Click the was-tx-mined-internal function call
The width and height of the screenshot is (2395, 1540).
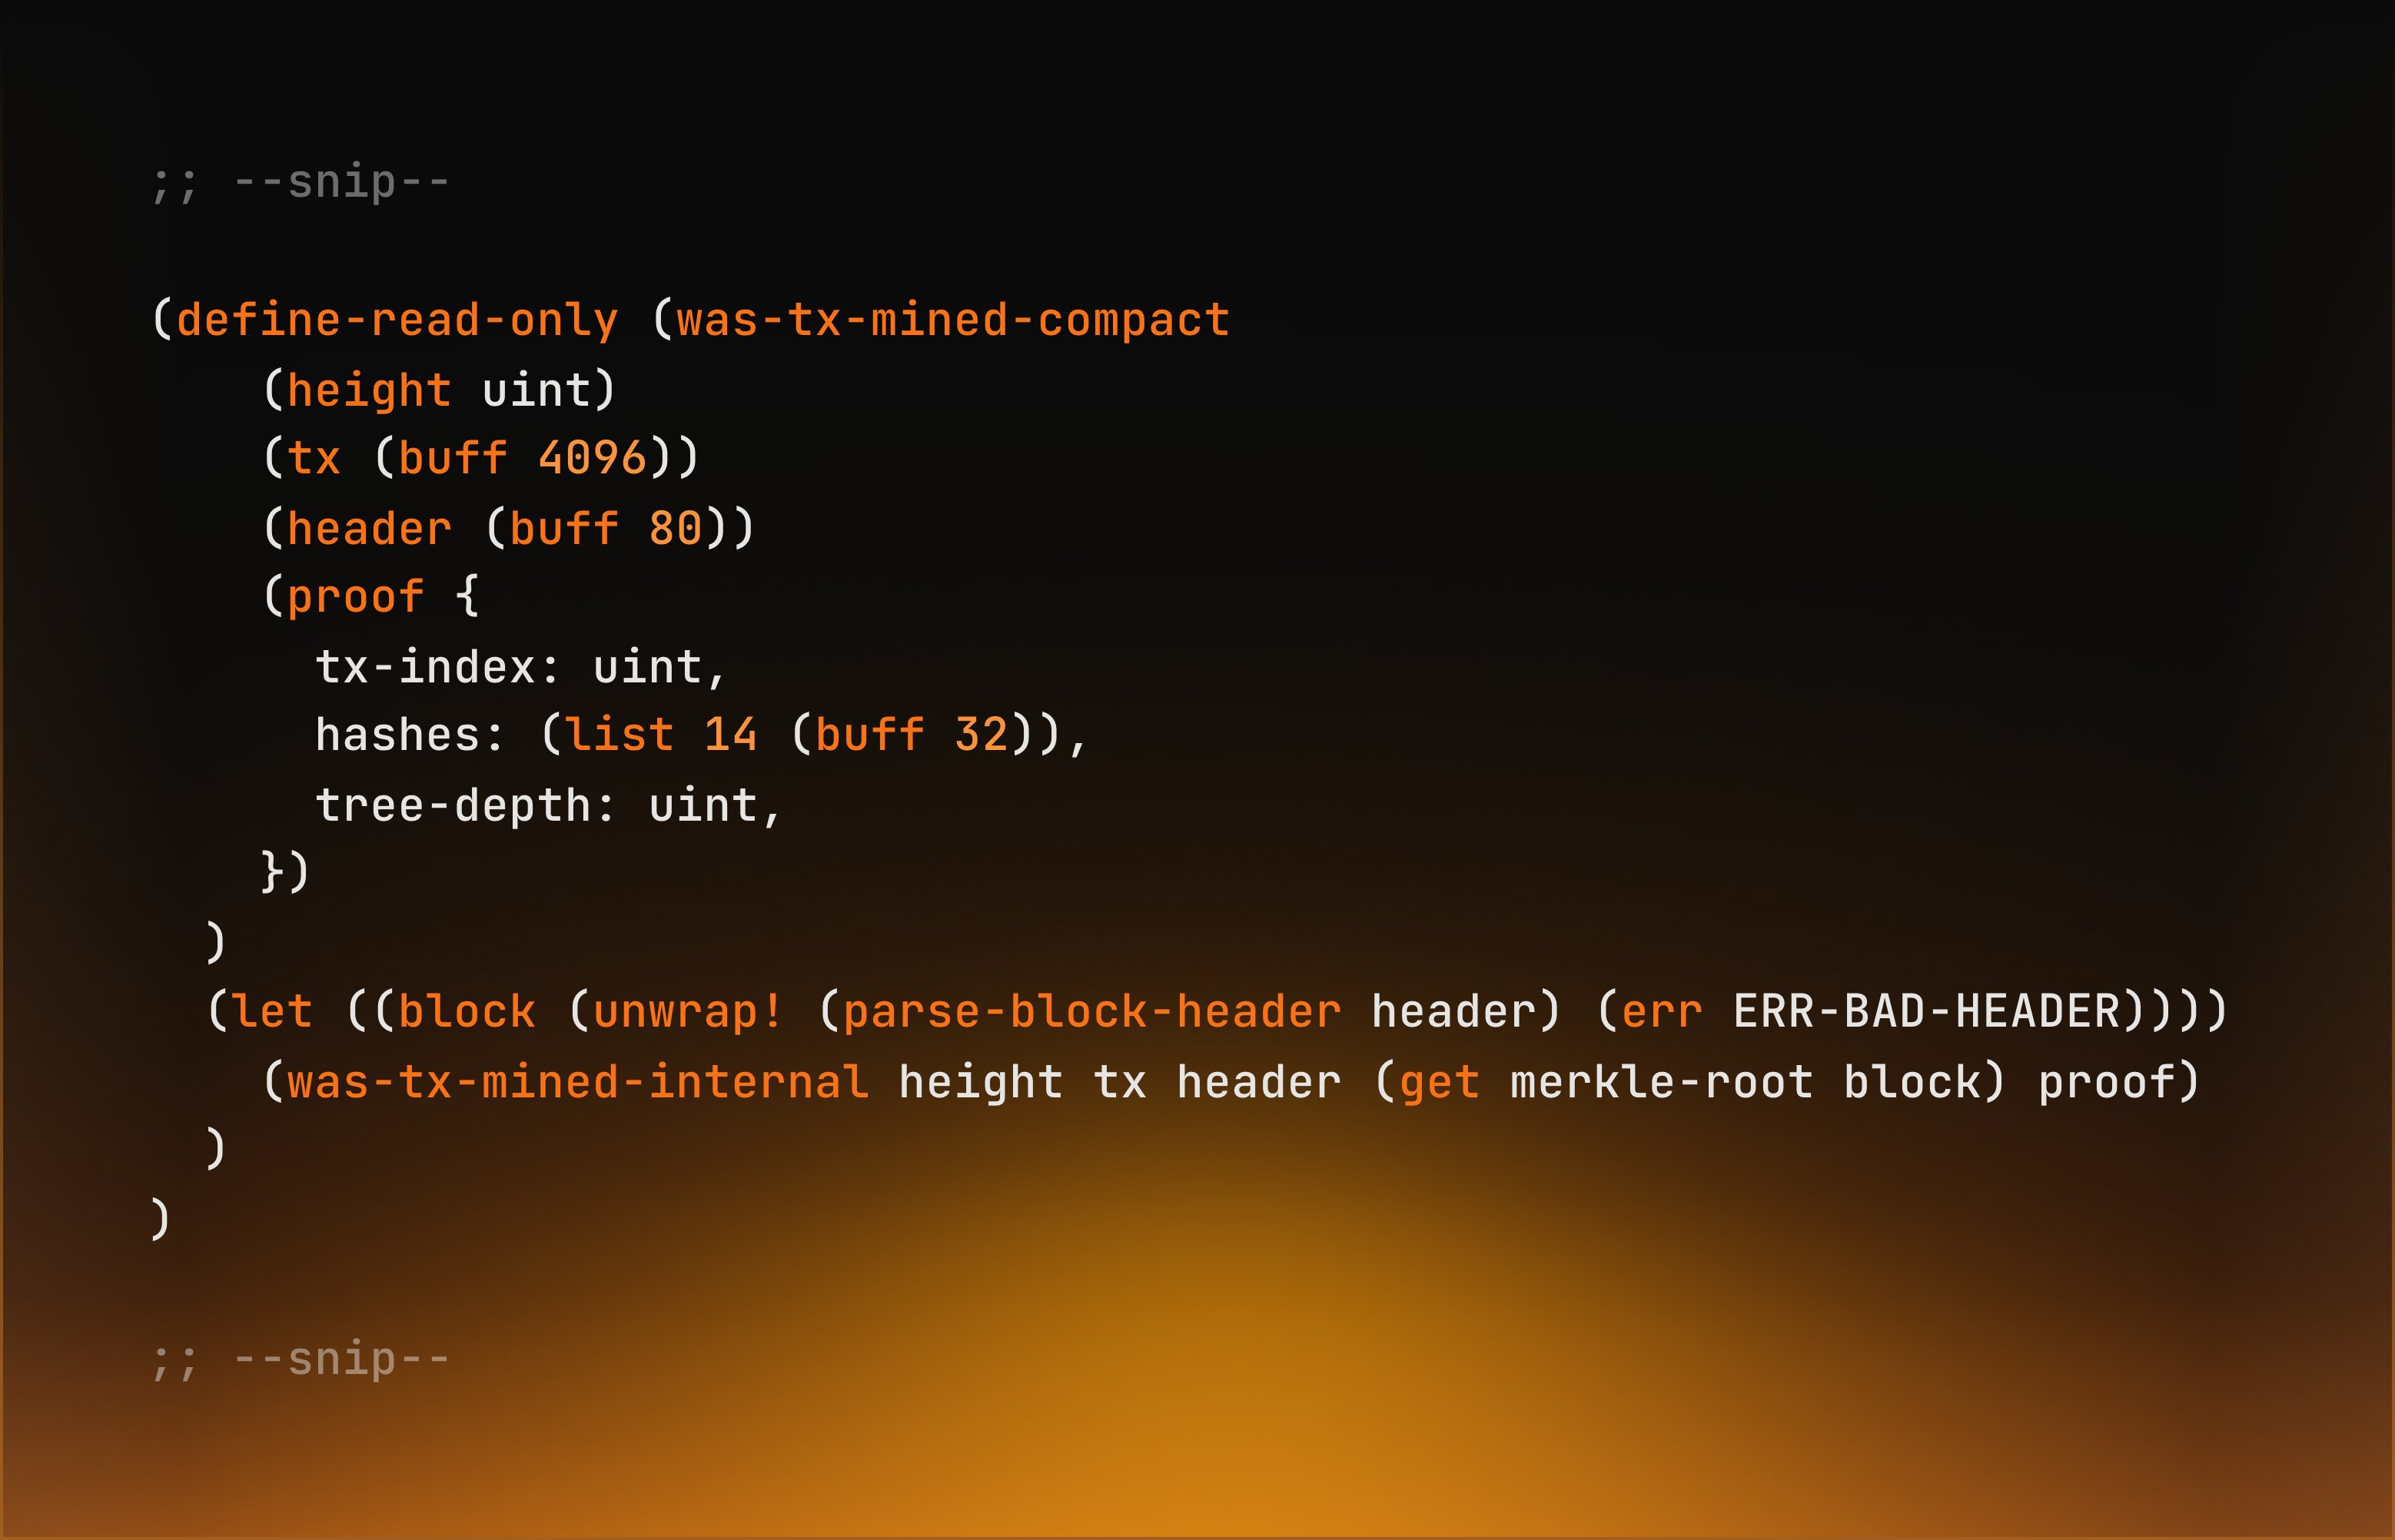point(578,1082)
